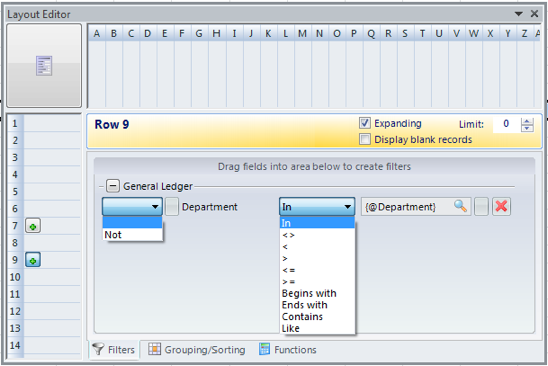Viewport: 548px width, 366px height.
Task: Choose >= operator from the list
Action: [317, 281]
